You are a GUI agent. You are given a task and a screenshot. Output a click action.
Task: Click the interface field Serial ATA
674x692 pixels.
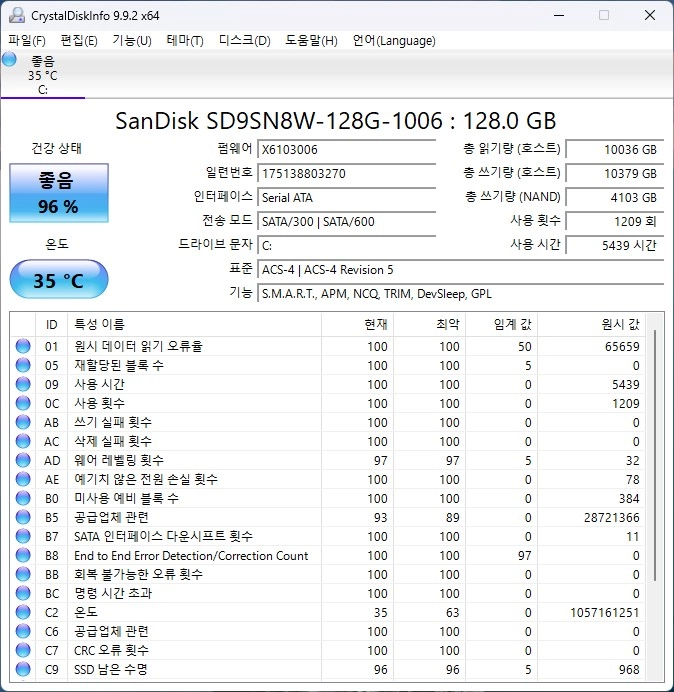346,197
